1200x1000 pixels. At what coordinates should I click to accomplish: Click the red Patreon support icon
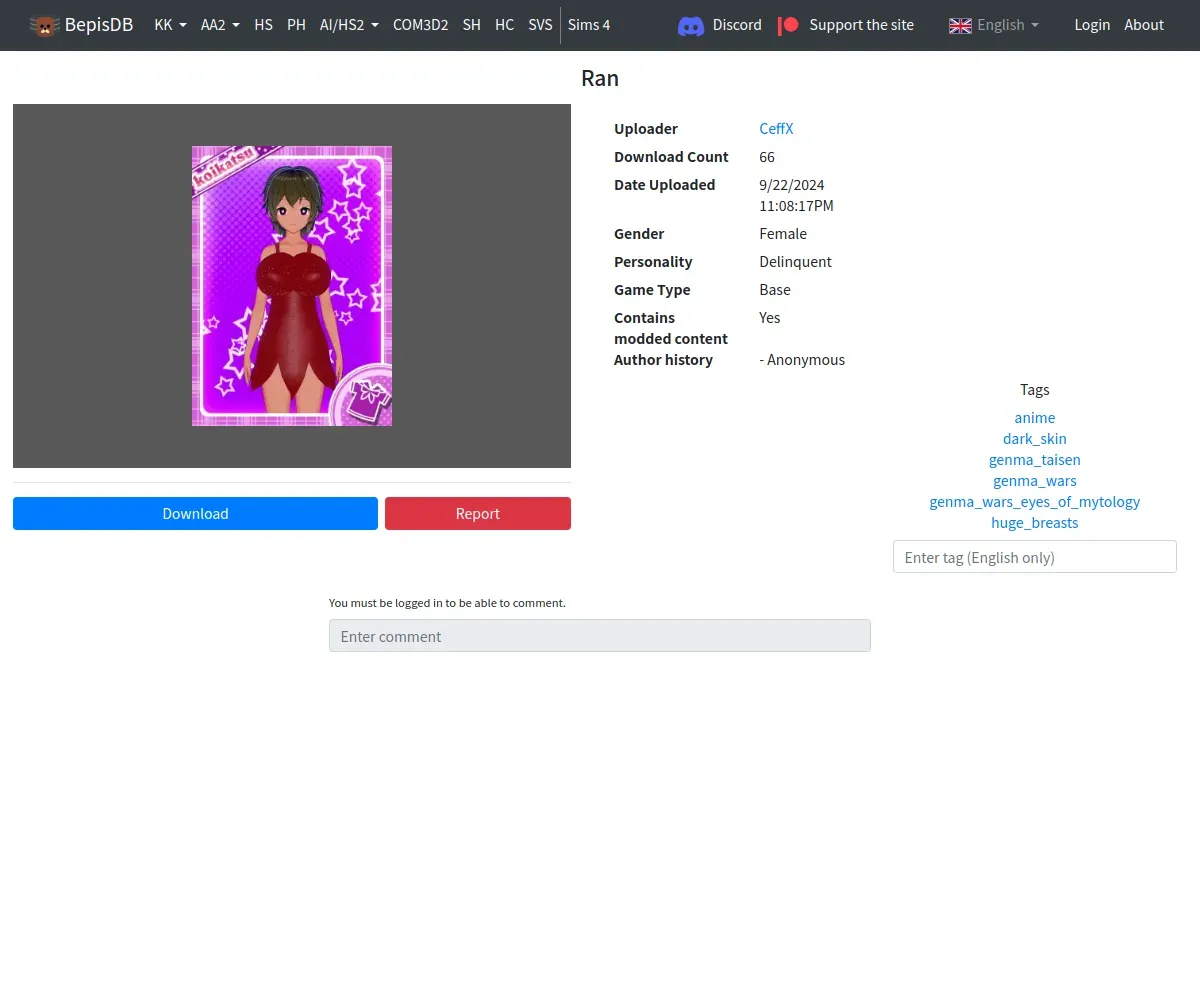(x=789, y=25)
